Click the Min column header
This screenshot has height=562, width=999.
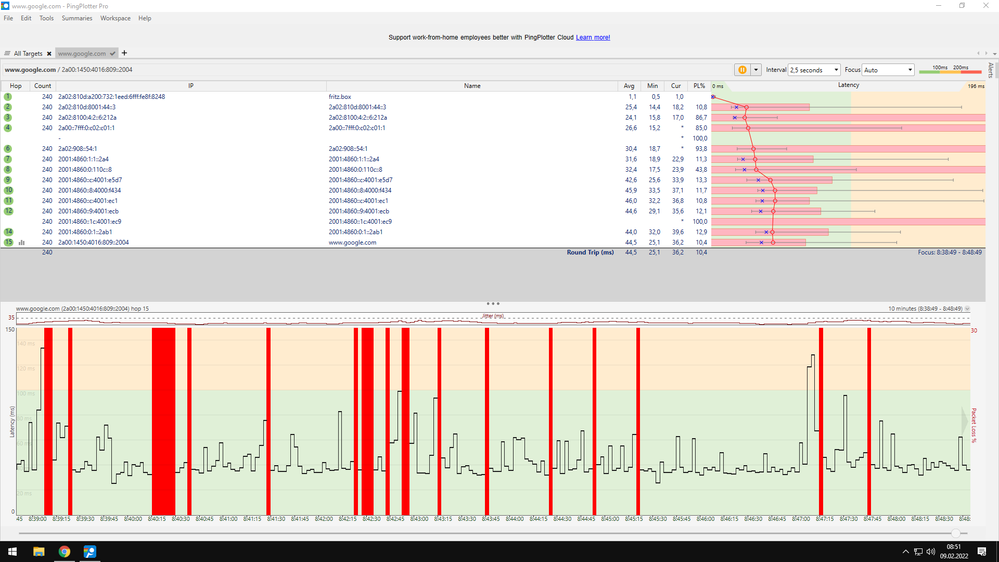pos(652,86)
